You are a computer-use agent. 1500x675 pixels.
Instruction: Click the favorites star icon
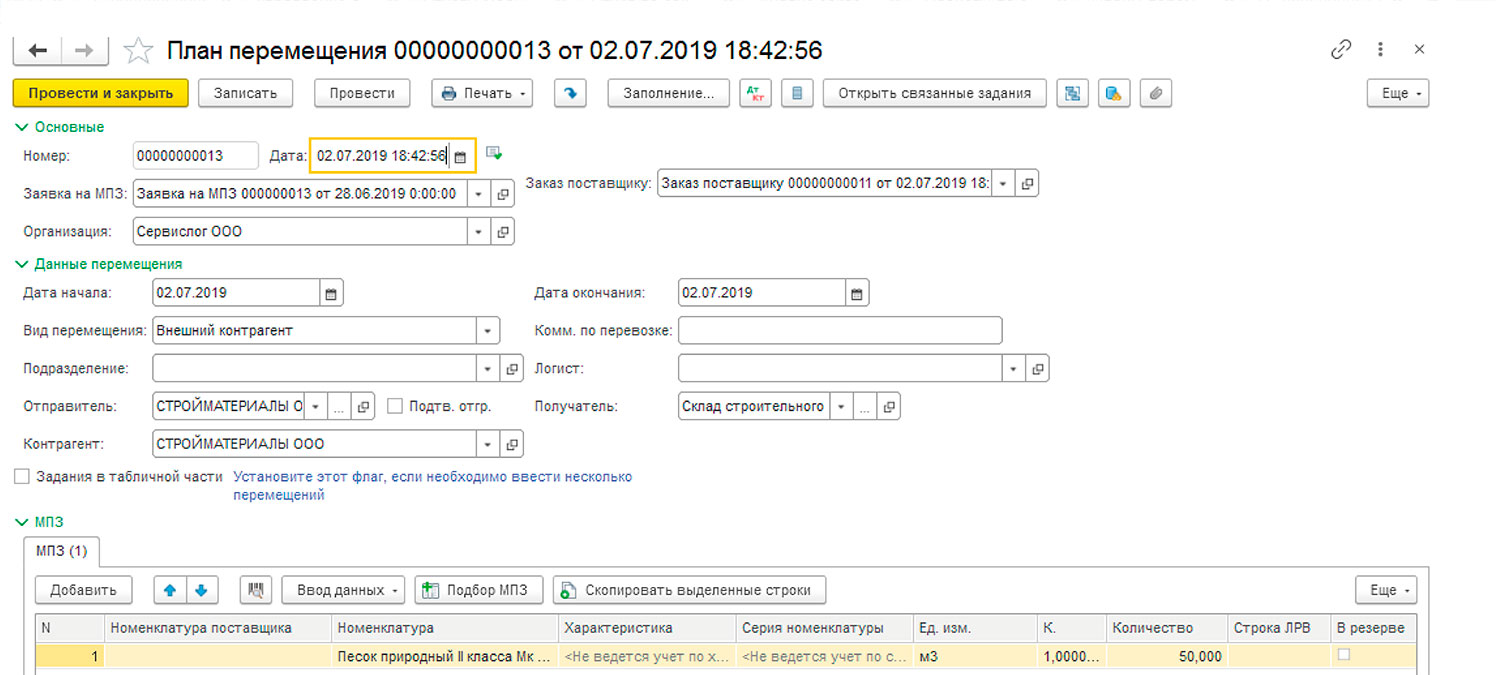pyautogui.click(x=138, y=51)
